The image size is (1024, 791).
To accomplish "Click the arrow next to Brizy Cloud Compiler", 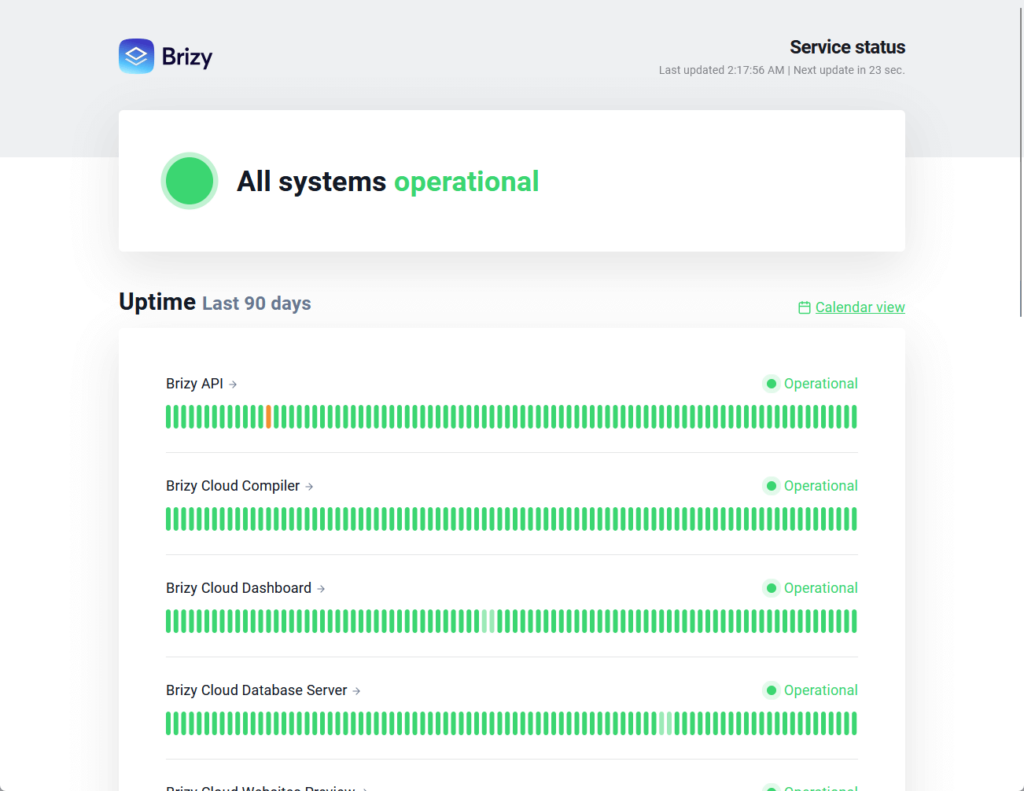I will point(309,487).
